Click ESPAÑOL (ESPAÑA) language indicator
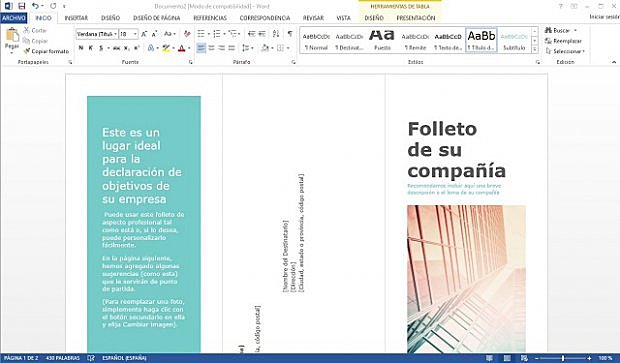The width and height of the screenshot is (620, 363). click(x=124, y=358)
